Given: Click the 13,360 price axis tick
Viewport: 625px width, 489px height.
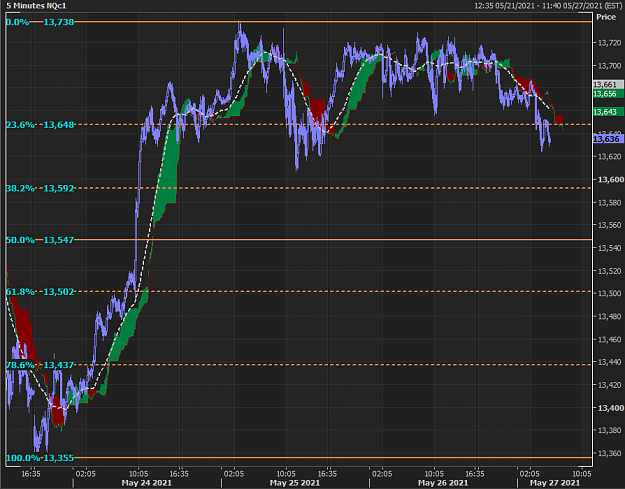Looking at the screenshot, I should pyautogui.click(x=609, y=454).
